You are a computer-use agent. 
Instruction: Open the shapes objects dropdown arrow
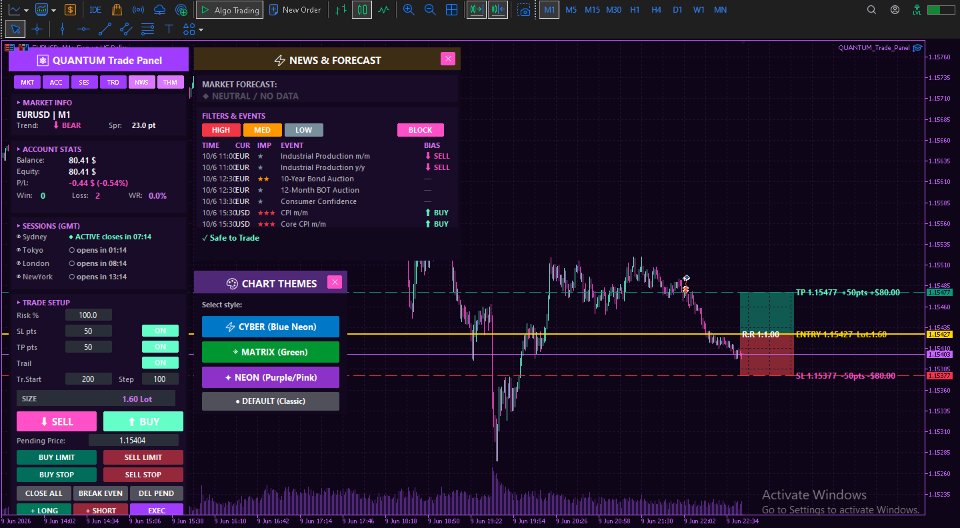(x=201, y=29)
